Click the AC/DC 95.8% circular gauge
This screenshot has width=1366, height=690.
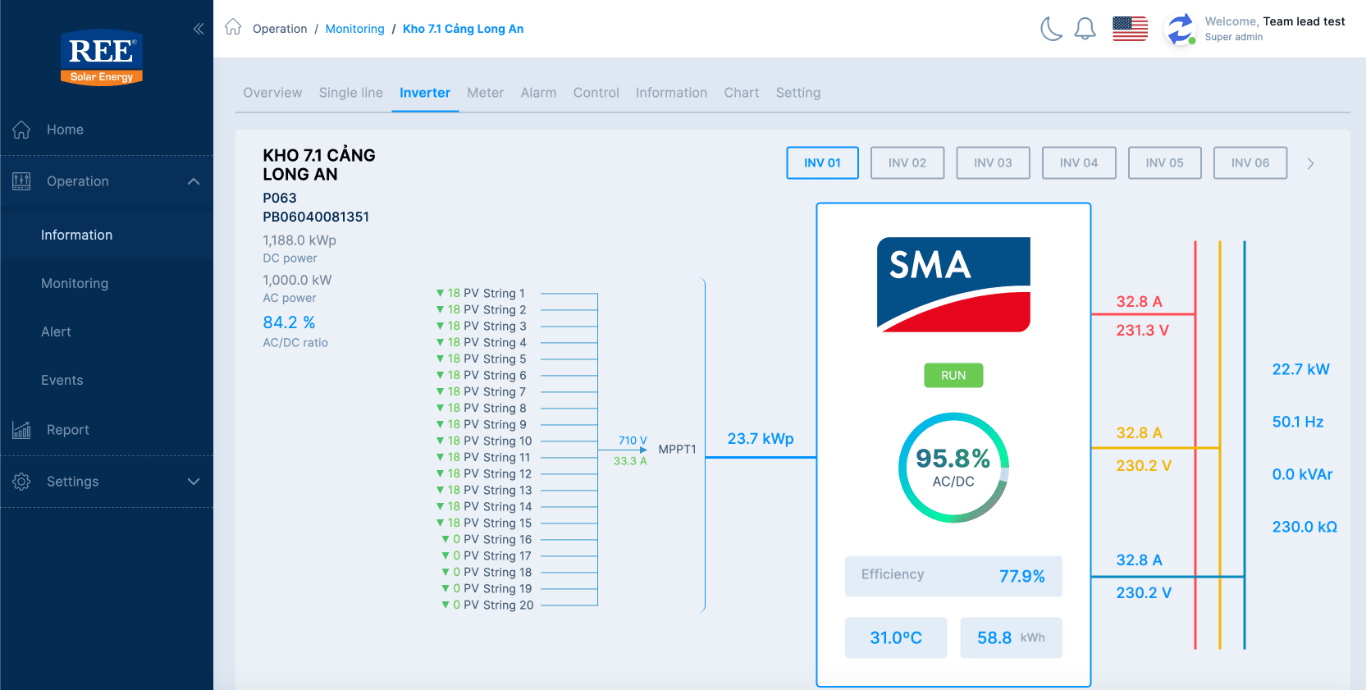pos(953,467)
